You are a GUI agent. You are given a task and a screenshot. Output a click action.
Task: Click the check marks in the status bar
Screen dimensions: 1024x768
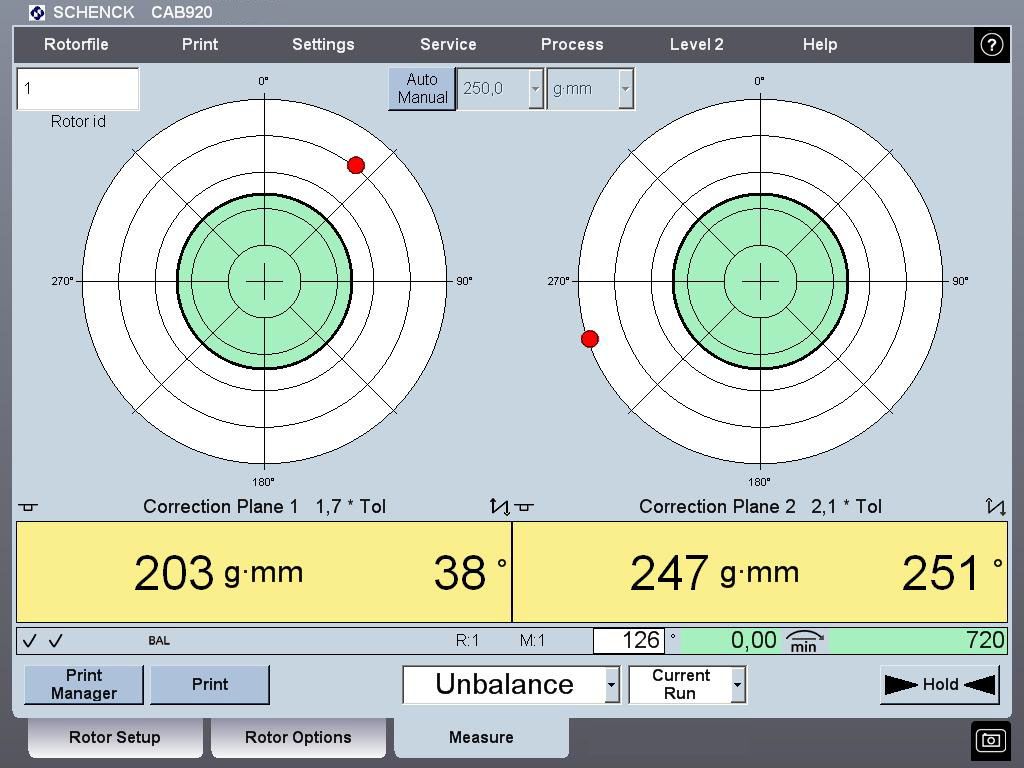[x=43, y=641]
